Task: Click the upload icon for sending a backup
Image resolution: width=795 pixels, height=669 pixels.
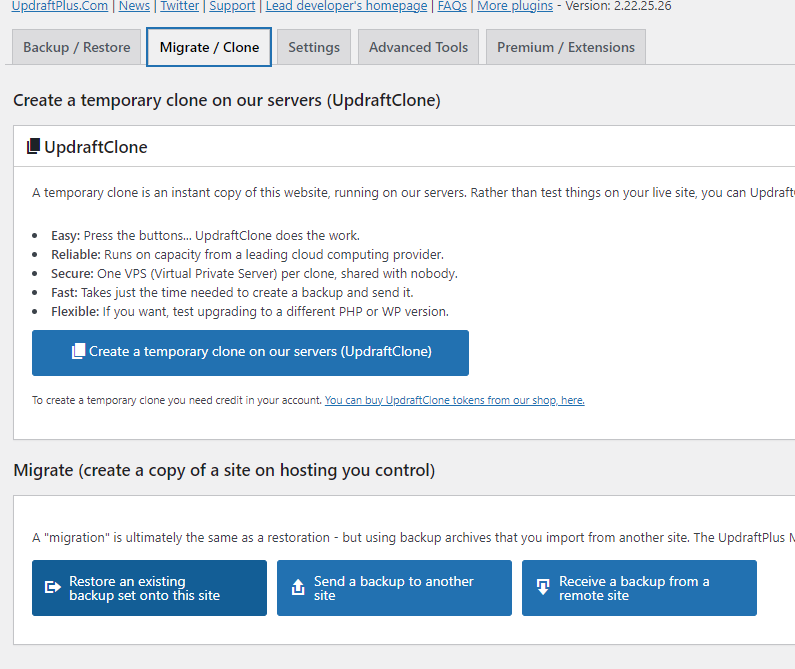Action: click(x=297, y=588)
